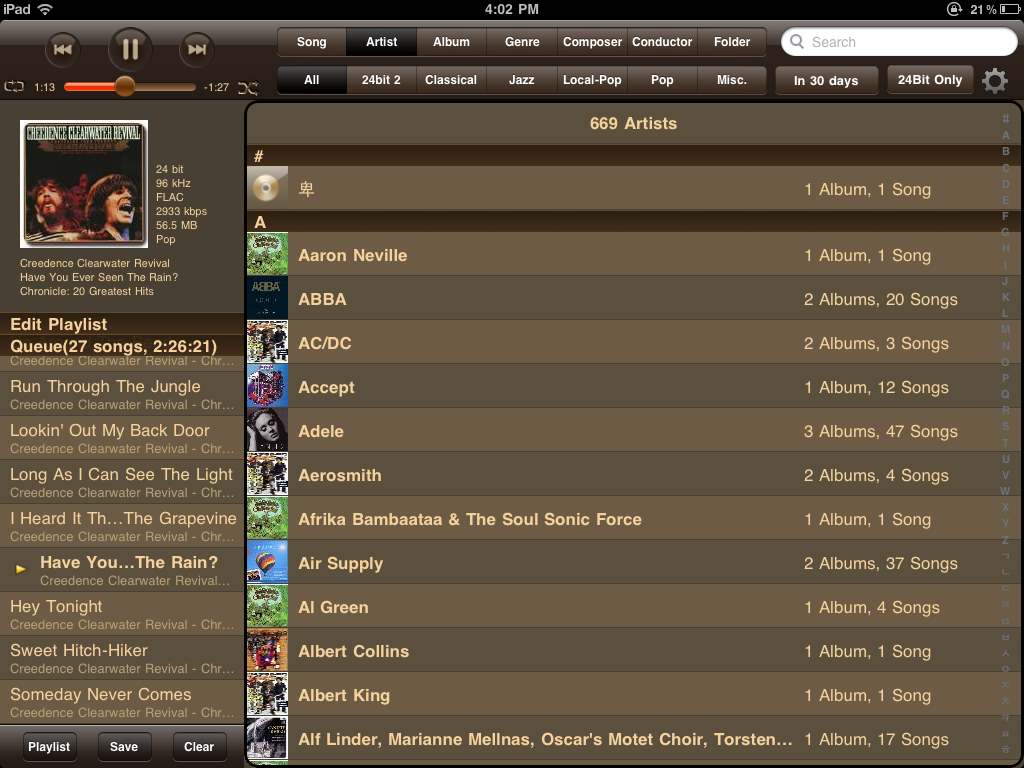Skip to previous track

tap(63, 49)
